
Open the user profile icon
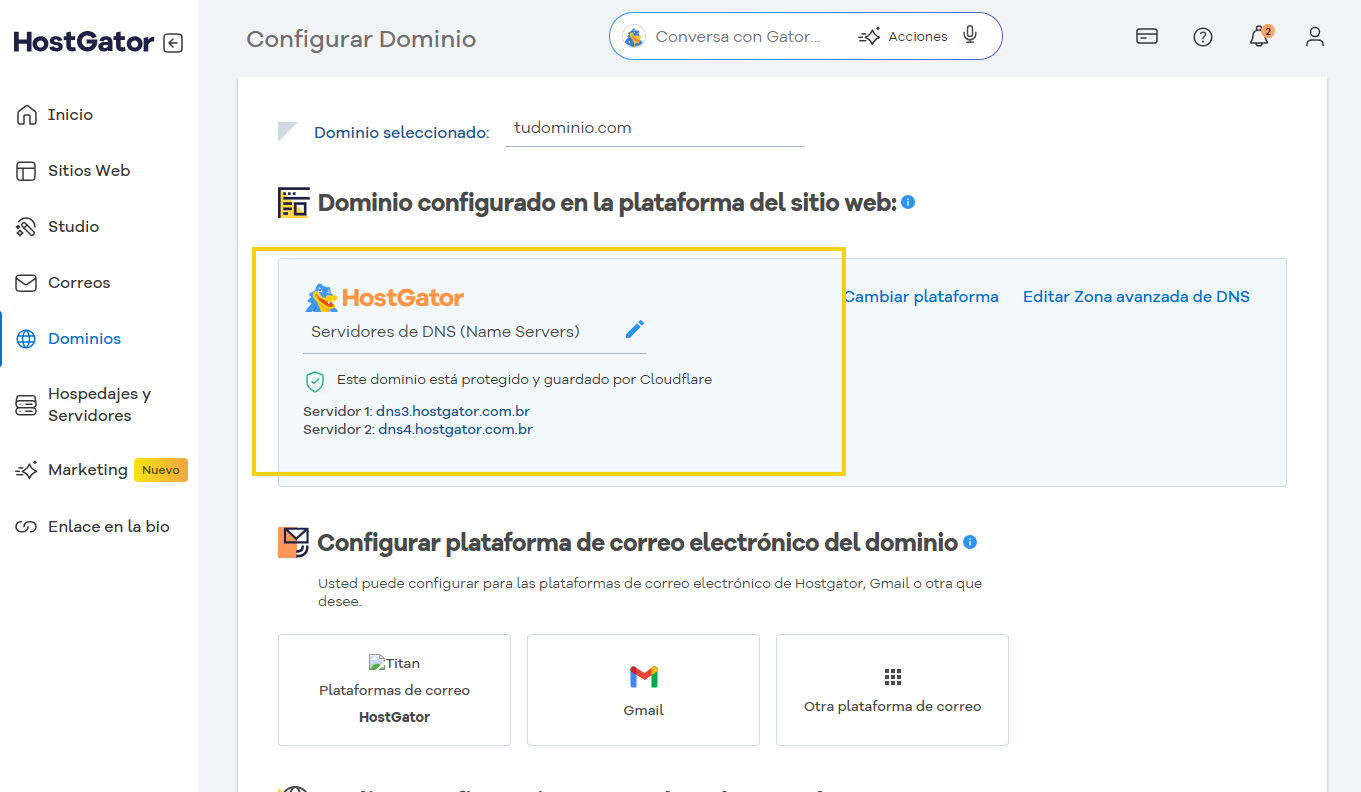coord(1314,36)
